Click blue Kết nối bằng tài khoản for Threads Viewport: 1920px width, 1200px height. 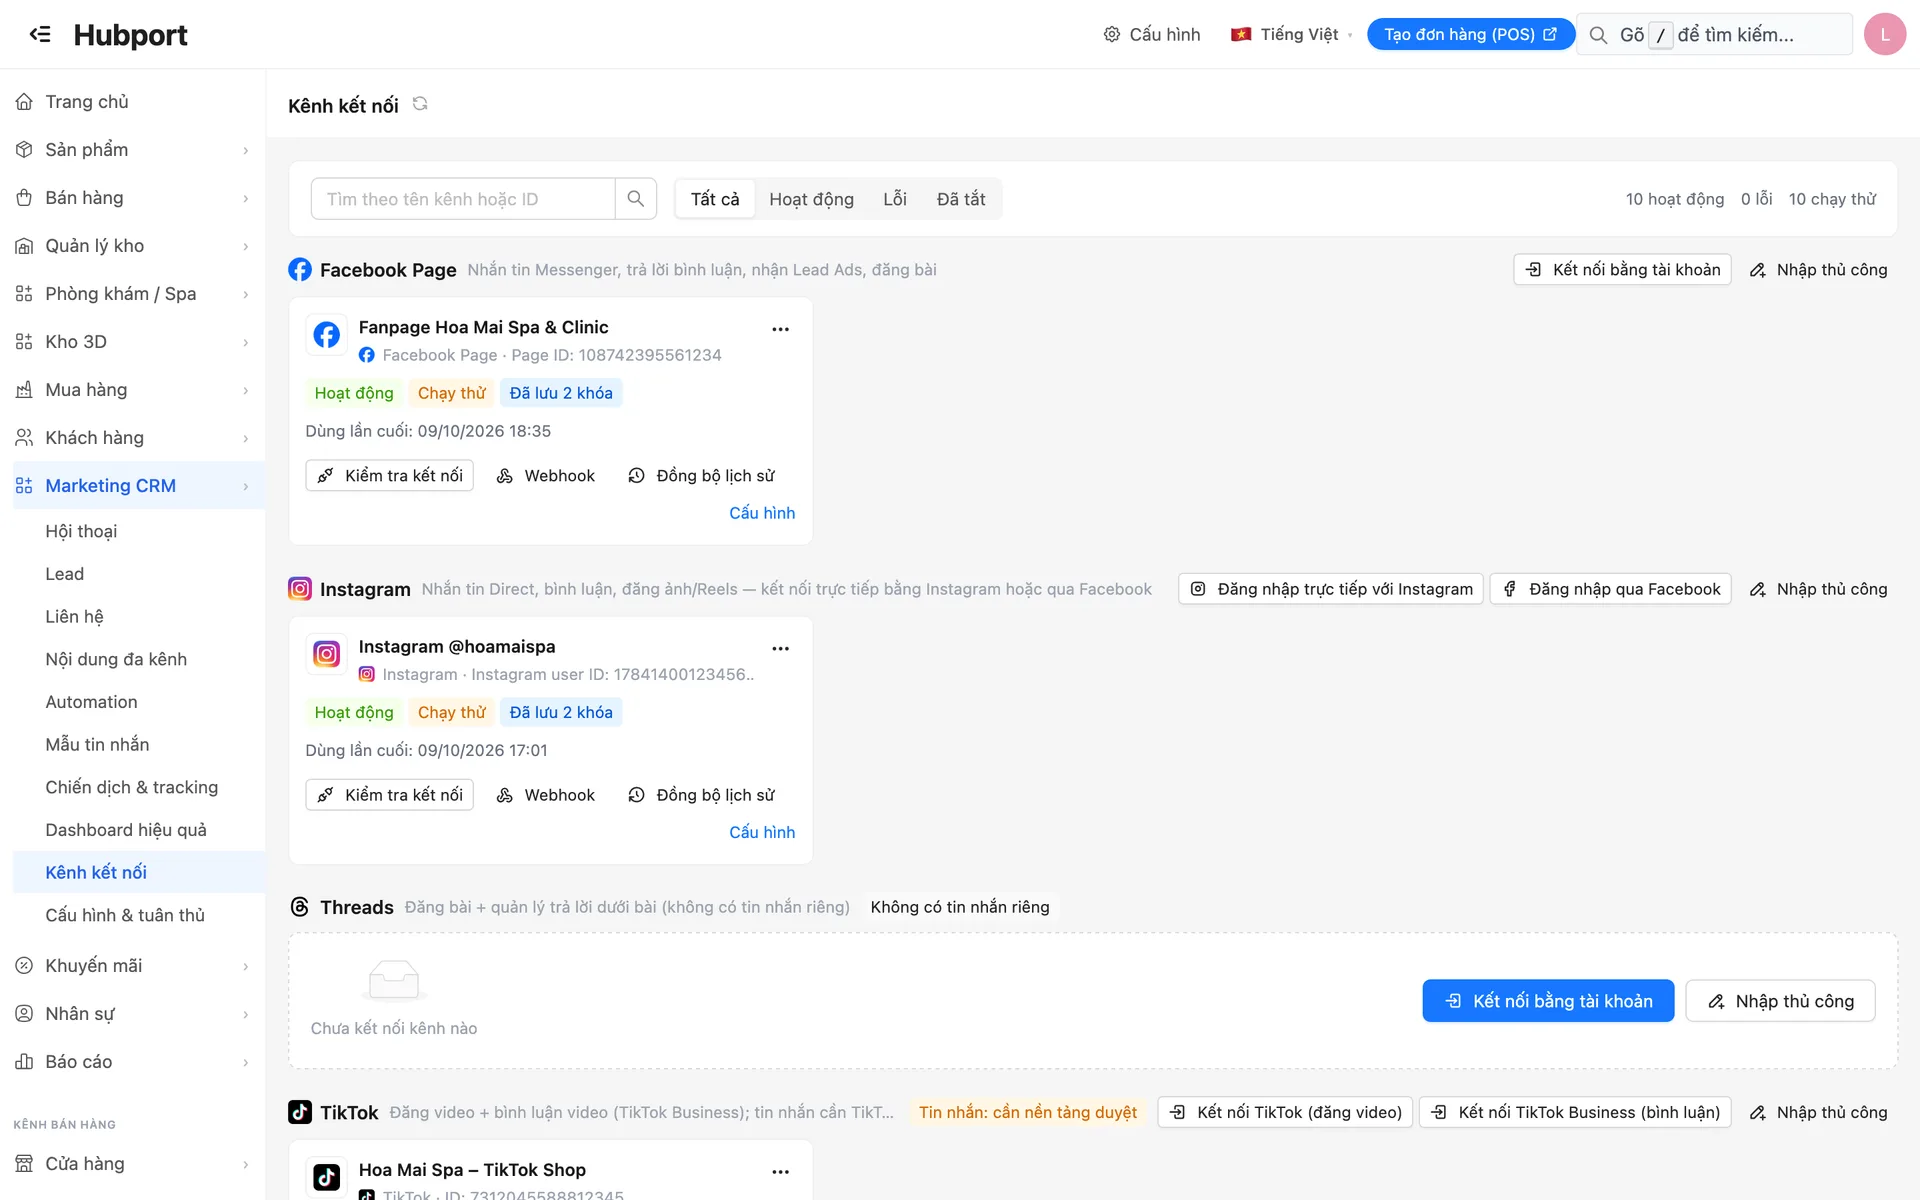pyautogui.click(x=1548, y=1001)
